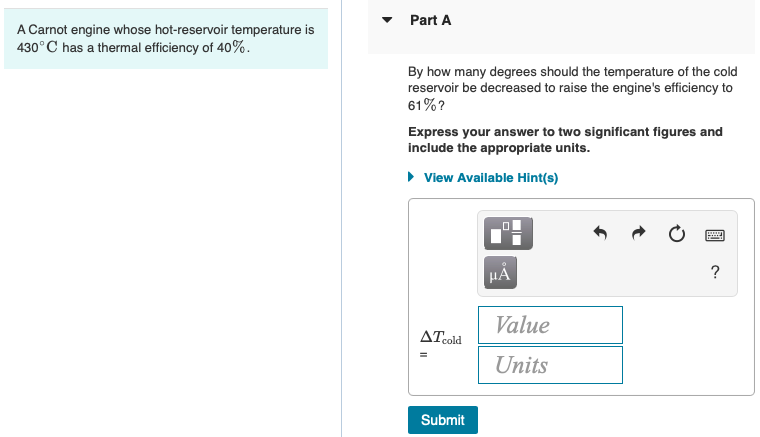Collapse Part A using the black triangle
This screenshot has height=437, width=760.
[386, 20]
